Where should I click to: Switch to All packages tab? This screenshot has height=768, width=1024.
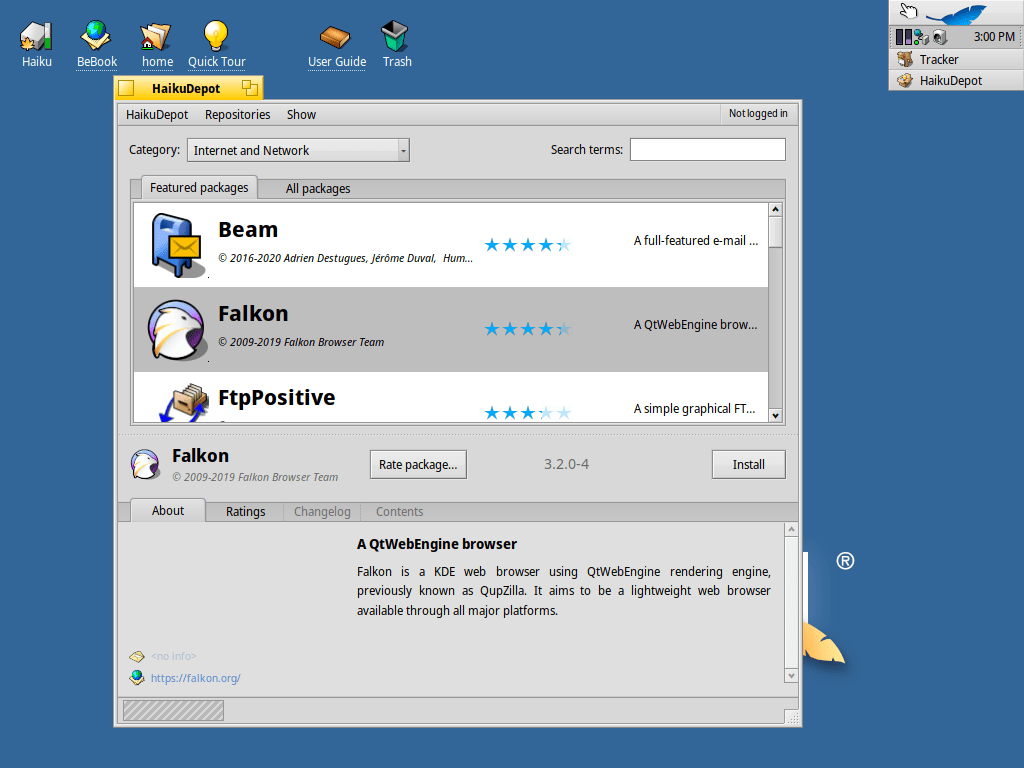[318, 189]
